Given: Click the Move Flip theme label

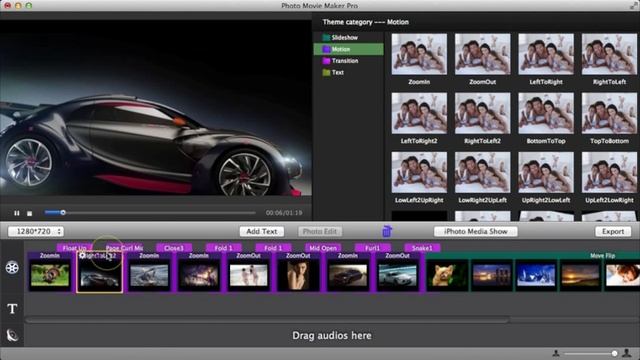Looking at the screenshot, I should point(602,256).
